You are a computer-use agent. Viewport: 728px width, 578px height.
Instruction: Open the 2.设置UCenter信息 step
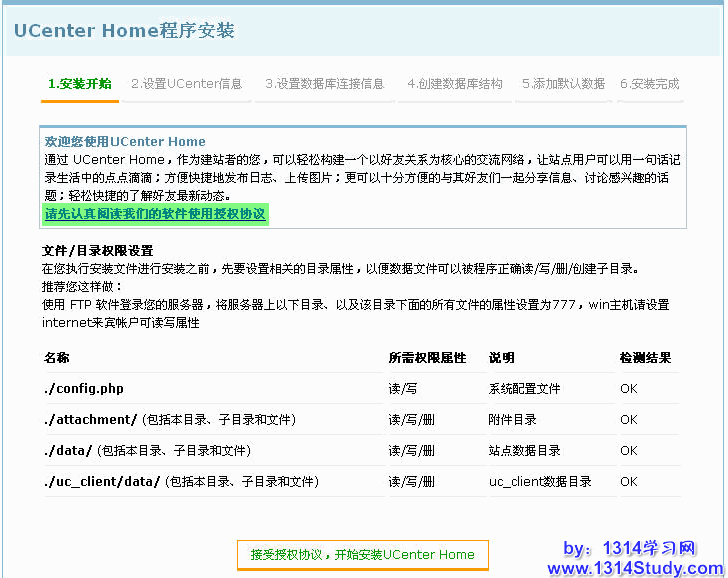187,84
